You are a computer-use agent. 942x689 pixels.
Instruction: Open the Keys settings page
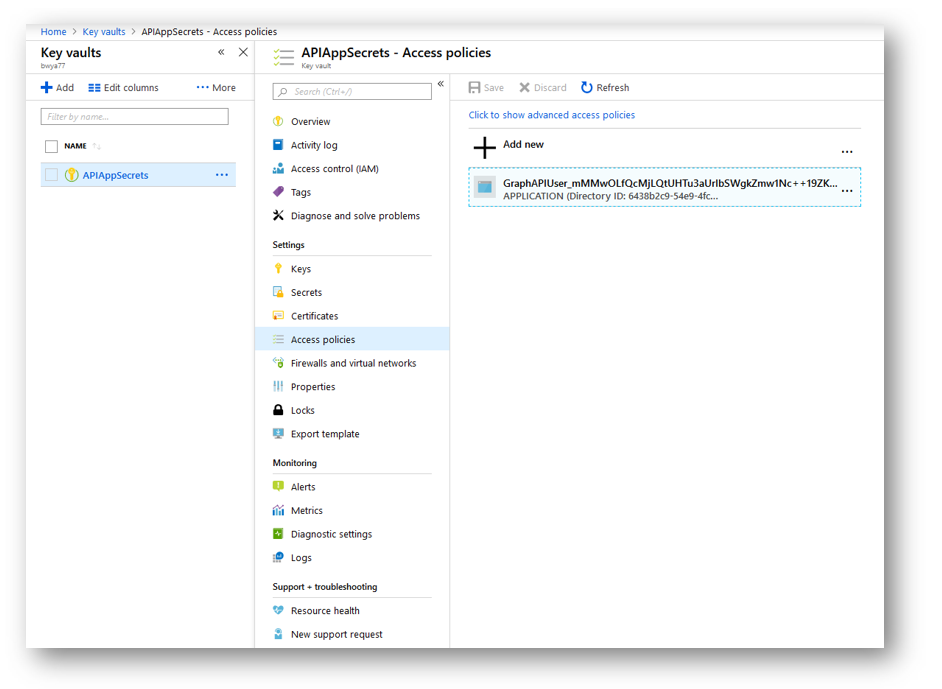[301, 269]
